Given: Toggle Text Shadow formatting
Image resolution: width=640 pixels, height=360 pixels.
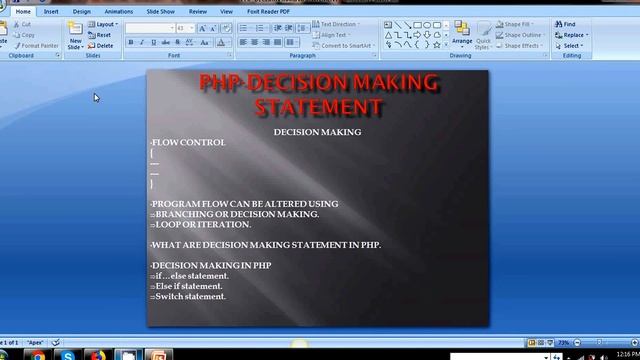Looking at the screenshot, I should click(177, 42).
